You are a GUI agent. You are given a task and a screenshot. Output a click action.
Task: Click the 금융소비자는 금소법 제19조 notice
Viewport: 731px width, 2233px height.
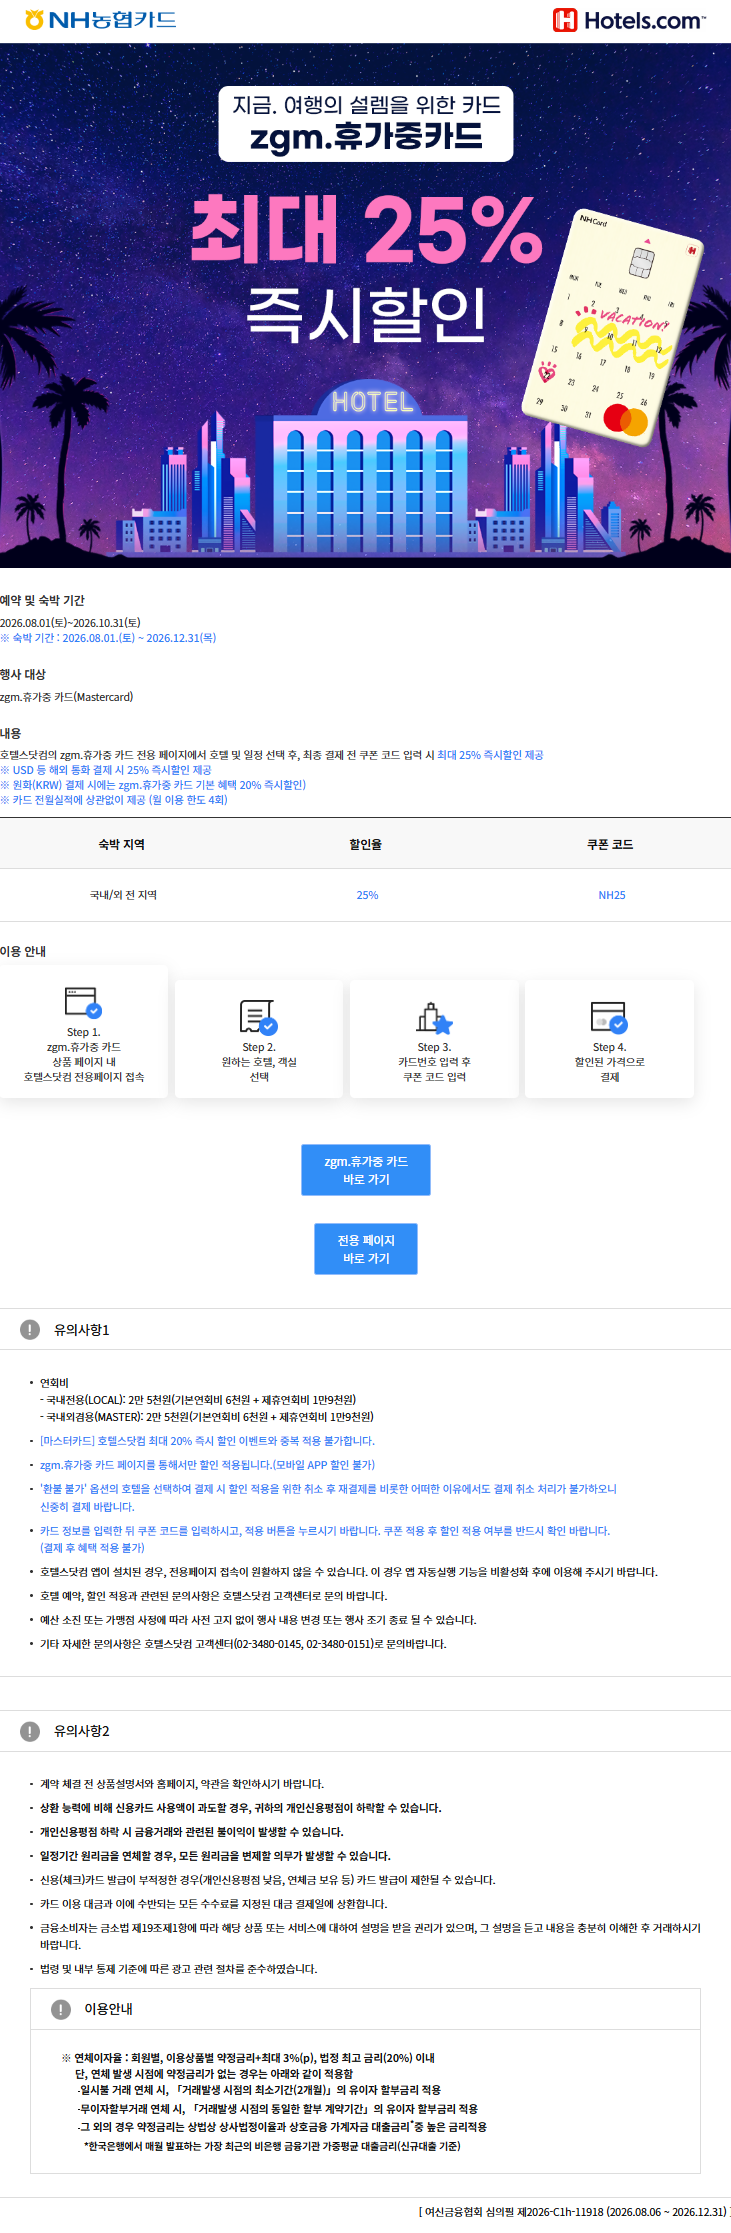click(x=370, y=1936)
